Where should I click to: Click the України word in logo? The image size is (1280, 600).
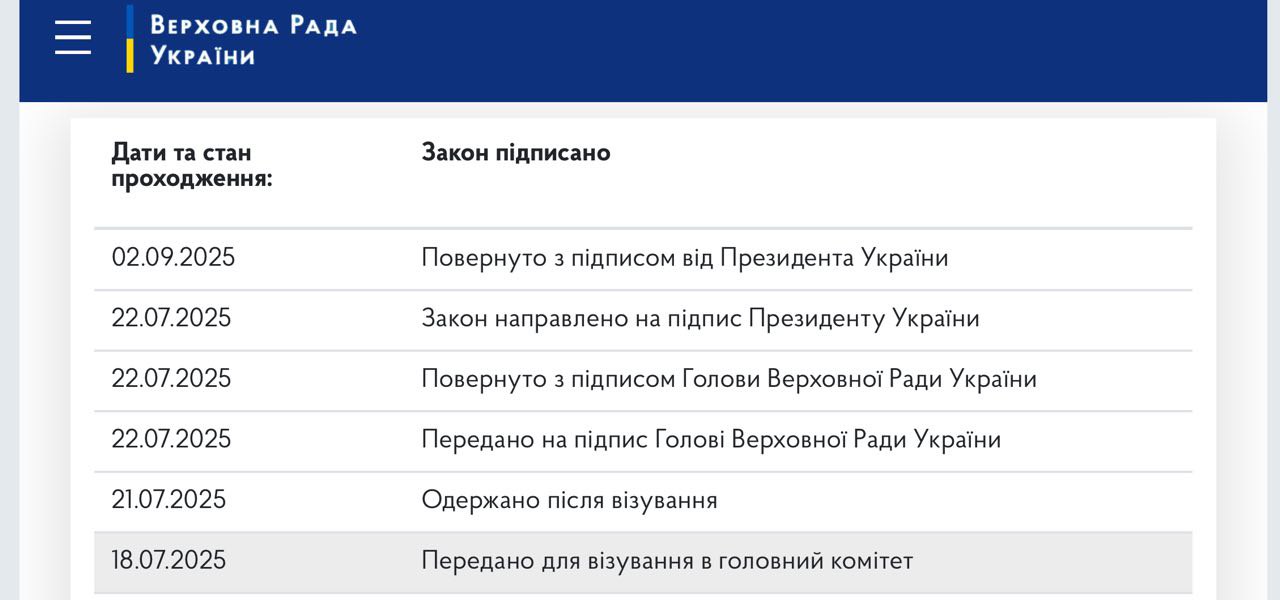(x=203, y=56)
